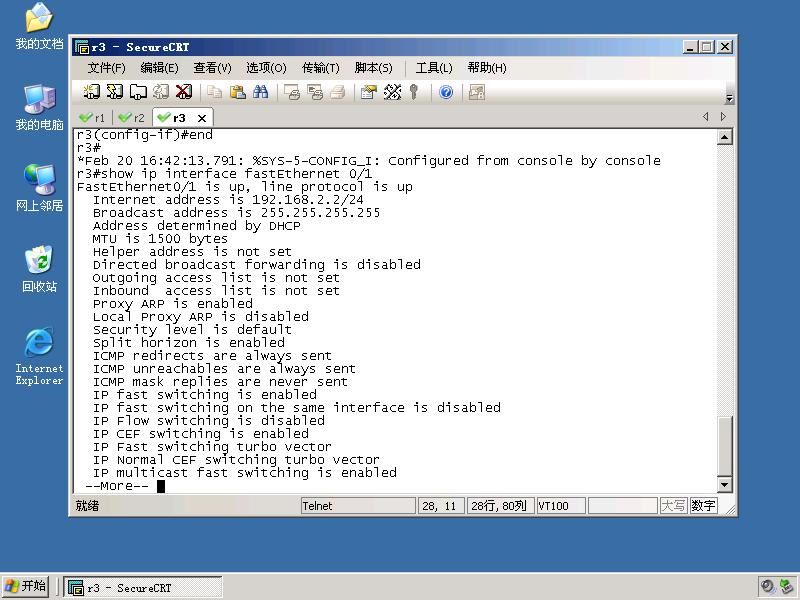800x600 pixels.
Task: Click the 我的电脑 desktop icon
Action: 39,108
